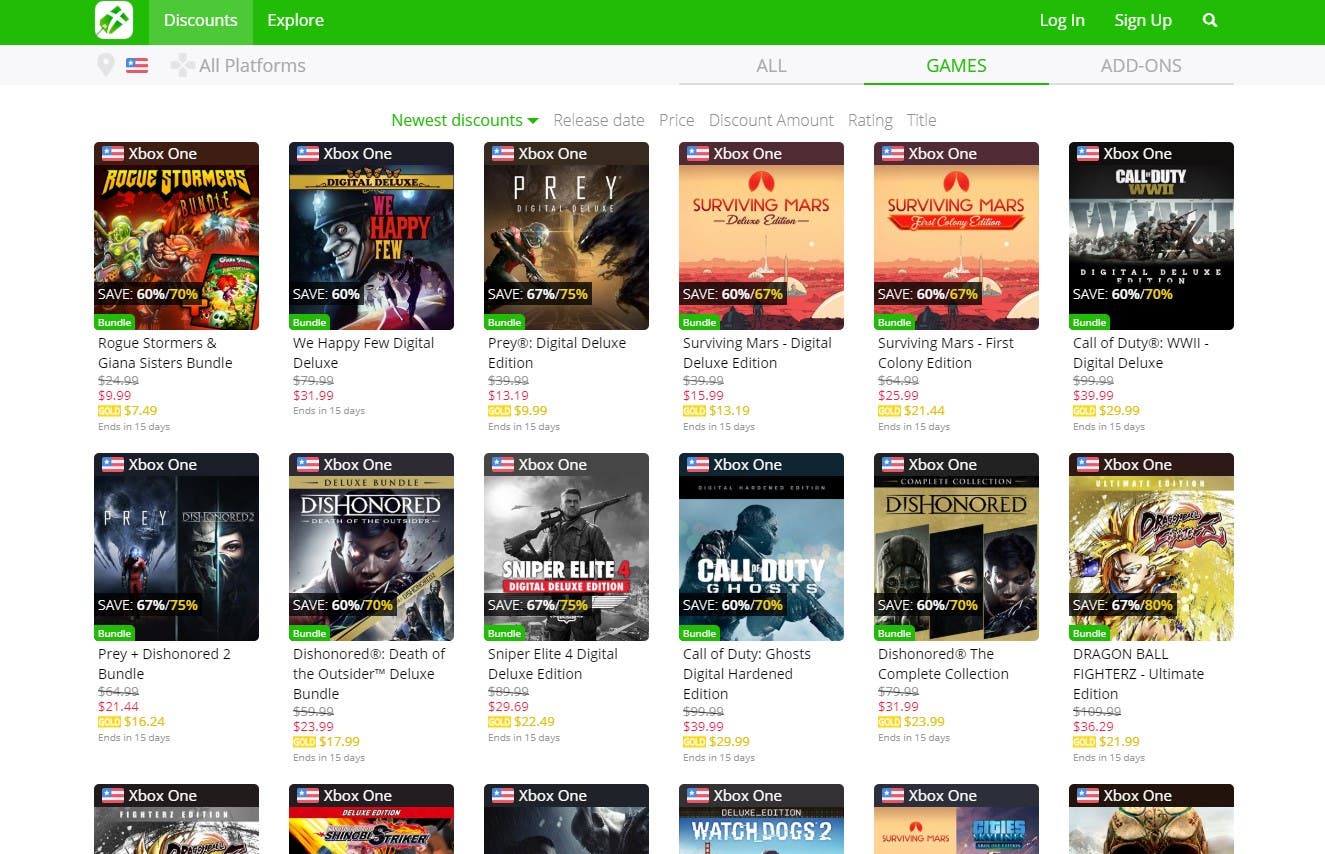Screen dimensions: 1325x854
Task: Click Bundle tag on We Happy Few card
Action: 309,322
